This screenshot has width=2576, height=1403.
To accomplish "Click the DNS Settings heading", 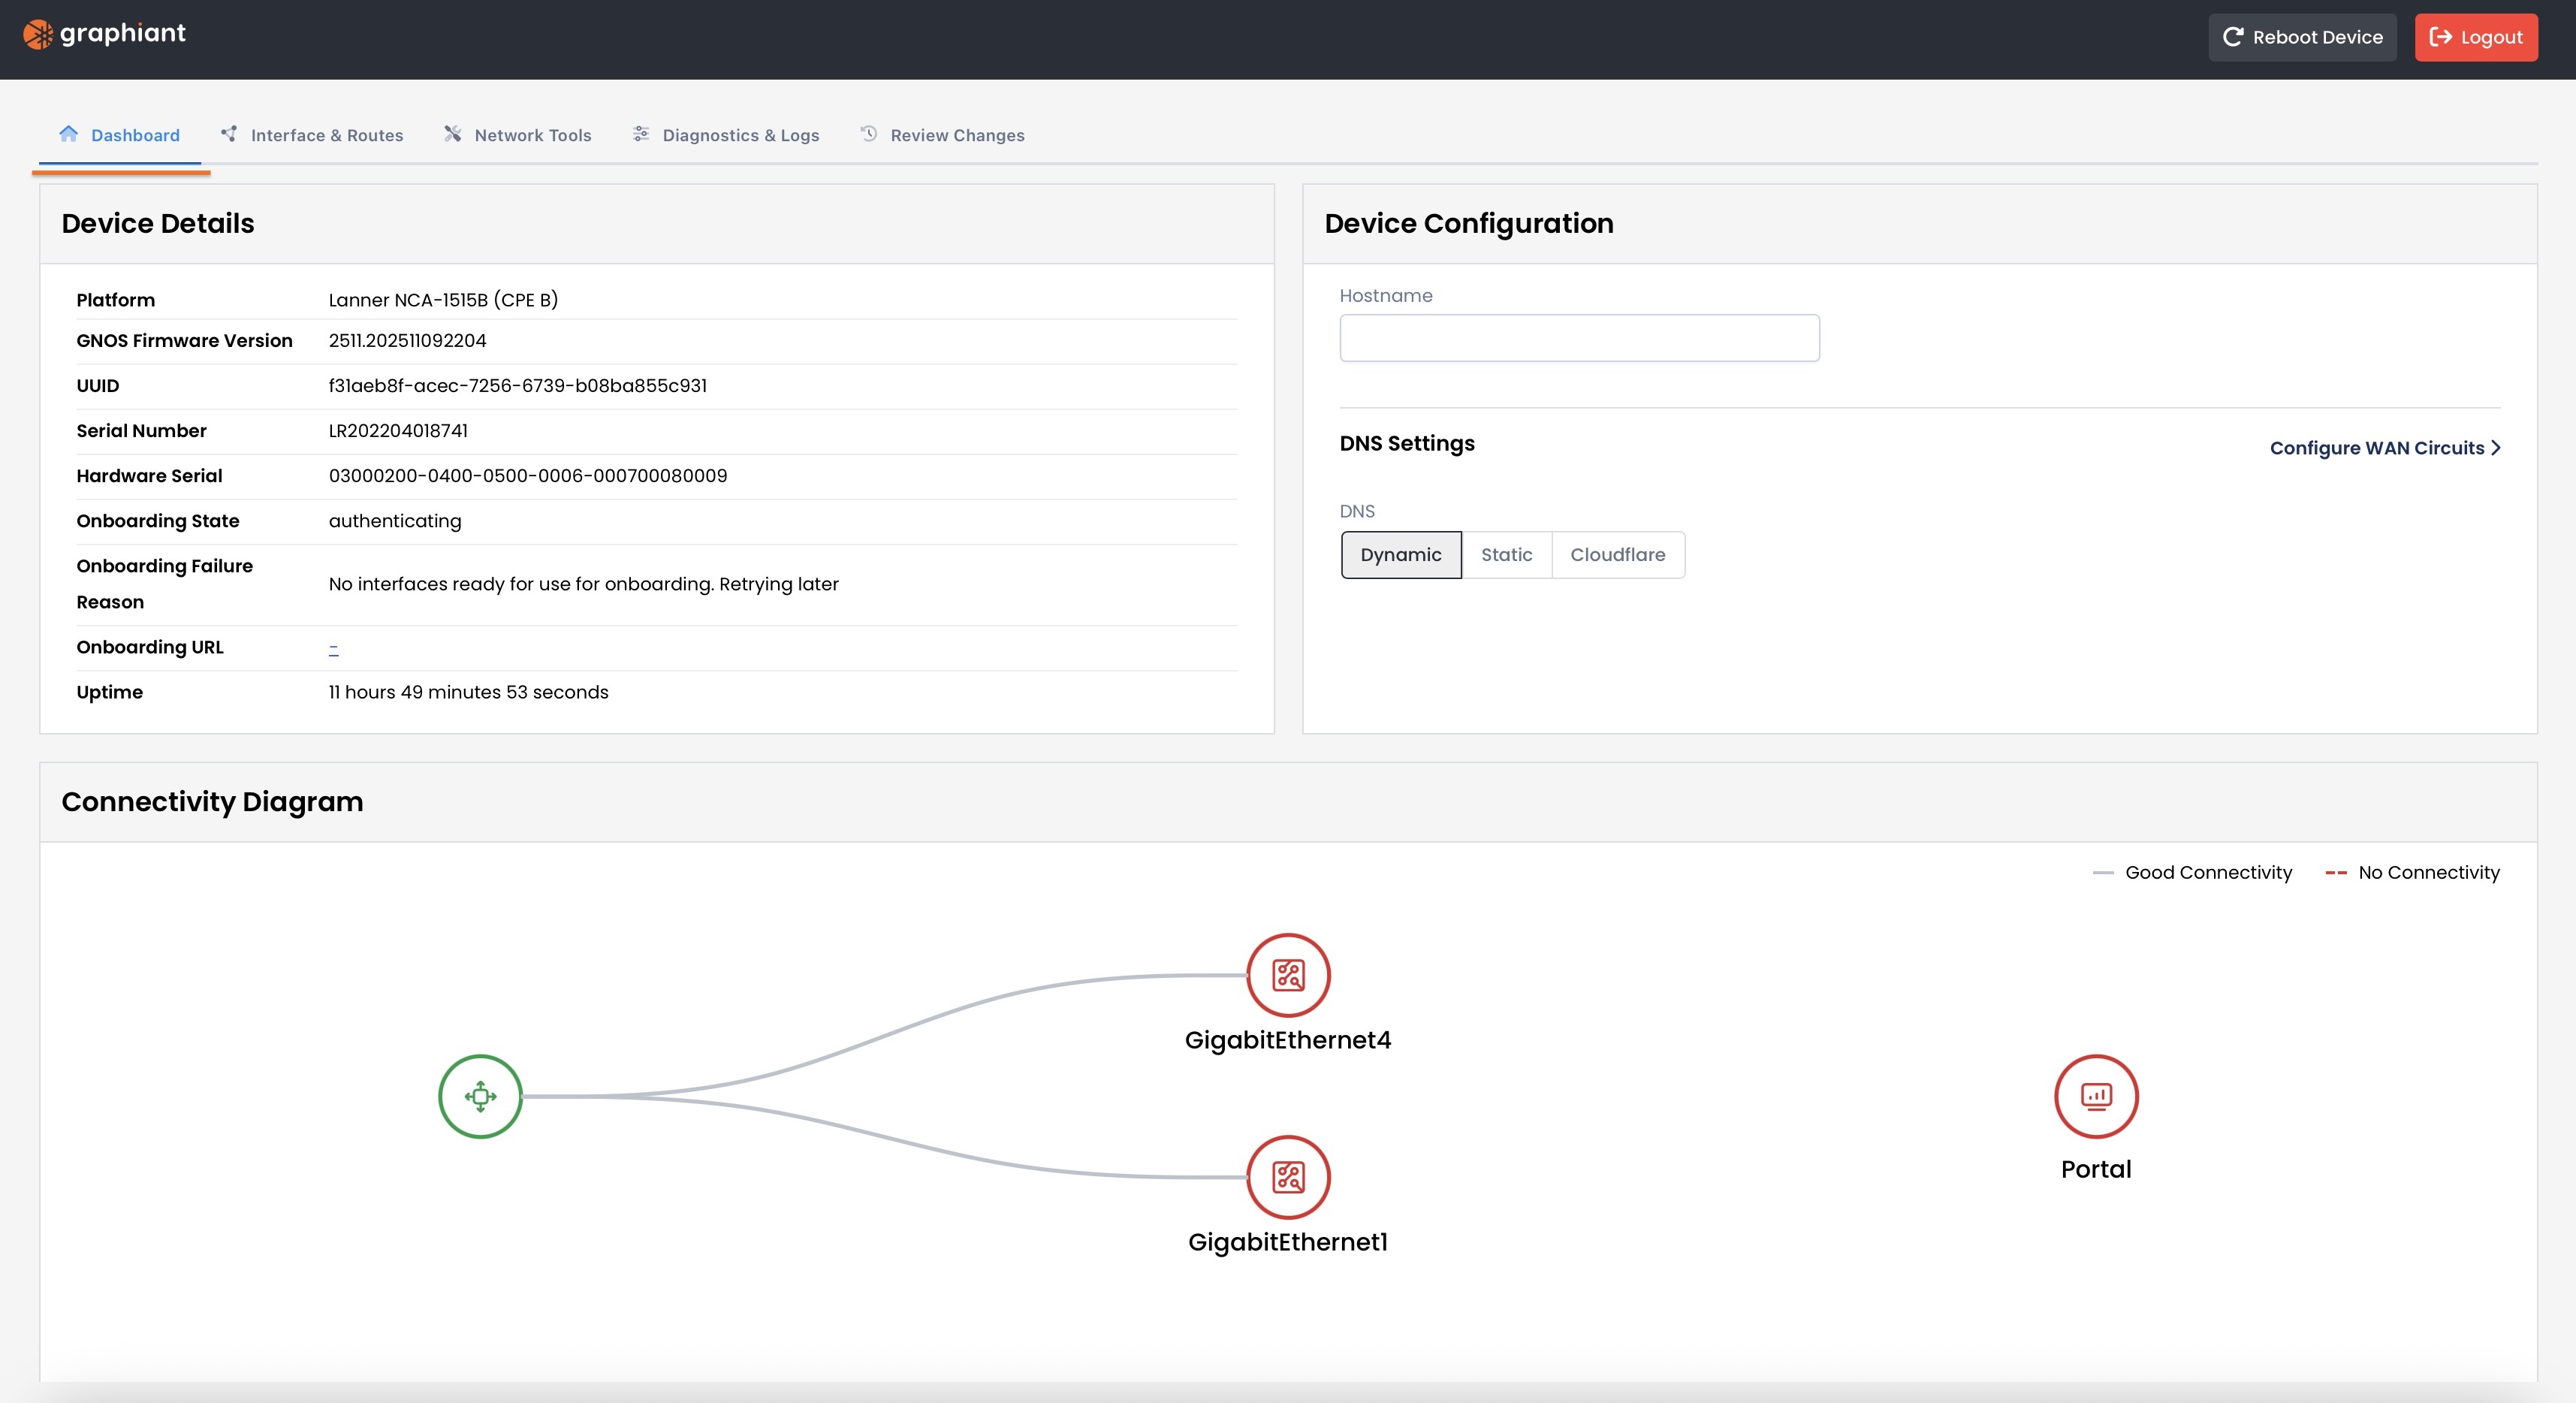I will click(1407, 443).
